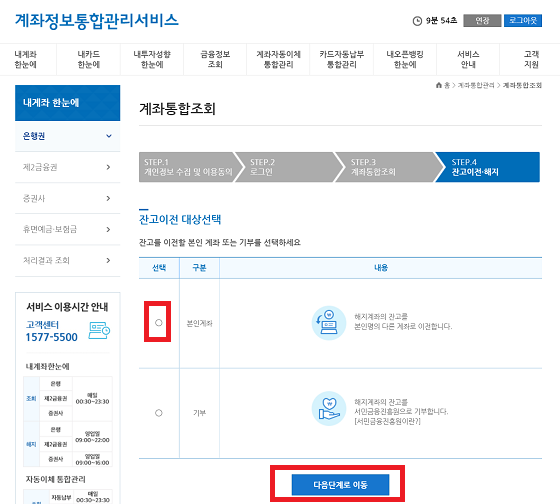This screenshot has height=504, width=560.
Task: Select the 기부 radio button
Action: point(159,413)
